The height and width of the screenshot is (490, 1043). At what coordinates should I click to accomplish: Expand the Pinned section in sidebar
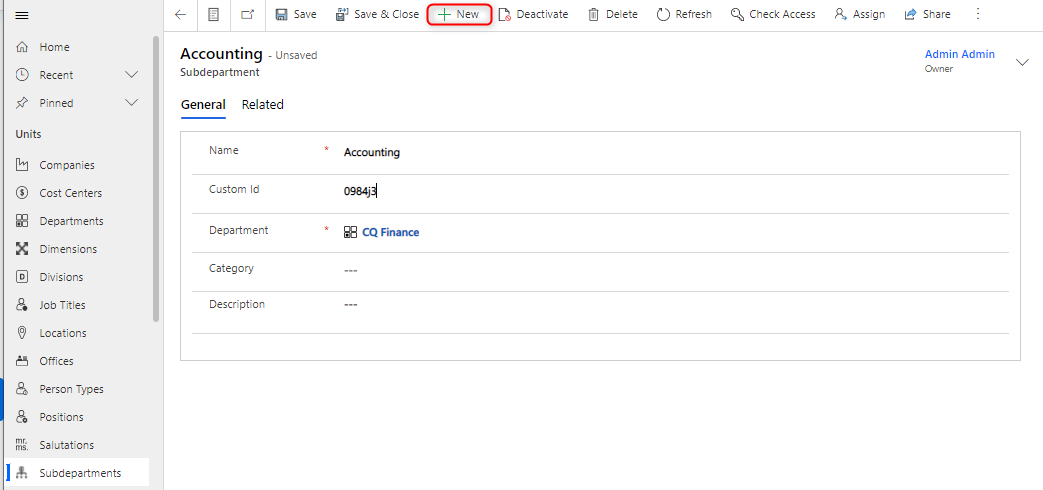tap(131, 103)
